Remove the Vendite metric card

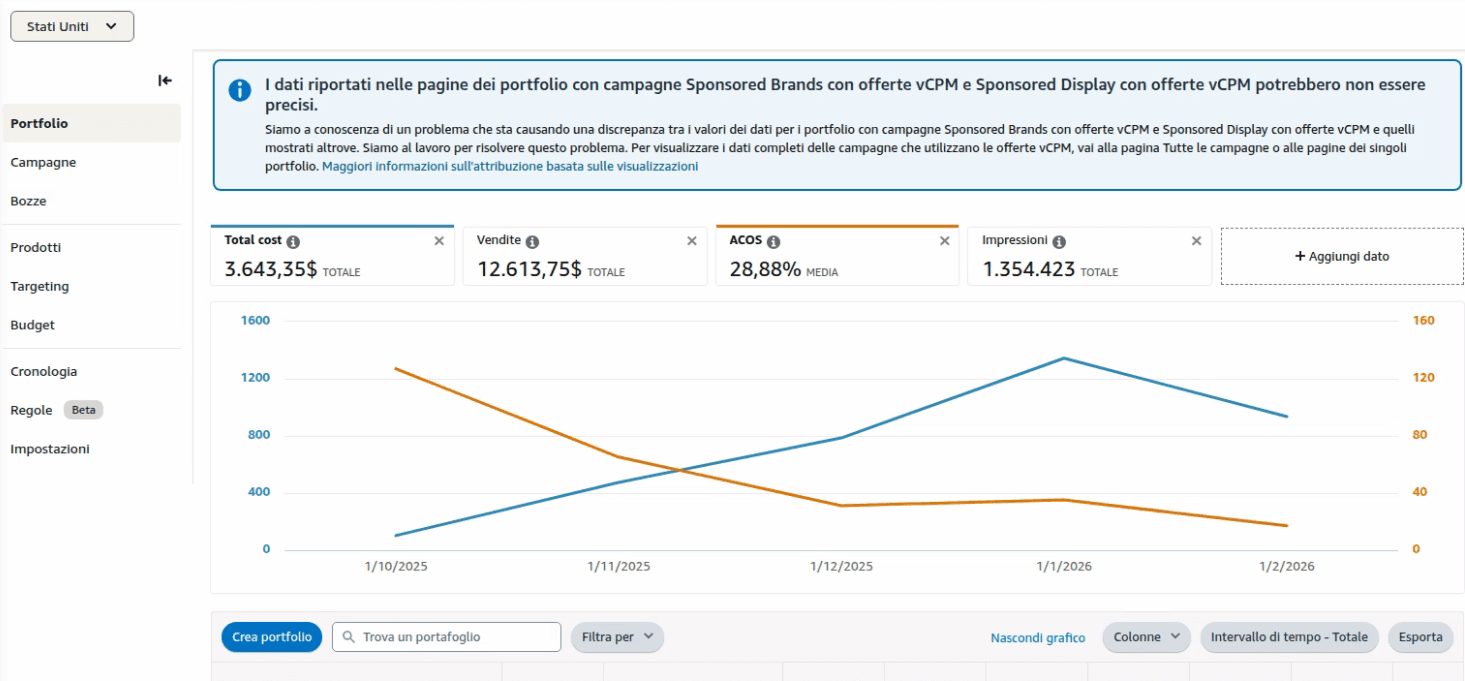(691, 240)
